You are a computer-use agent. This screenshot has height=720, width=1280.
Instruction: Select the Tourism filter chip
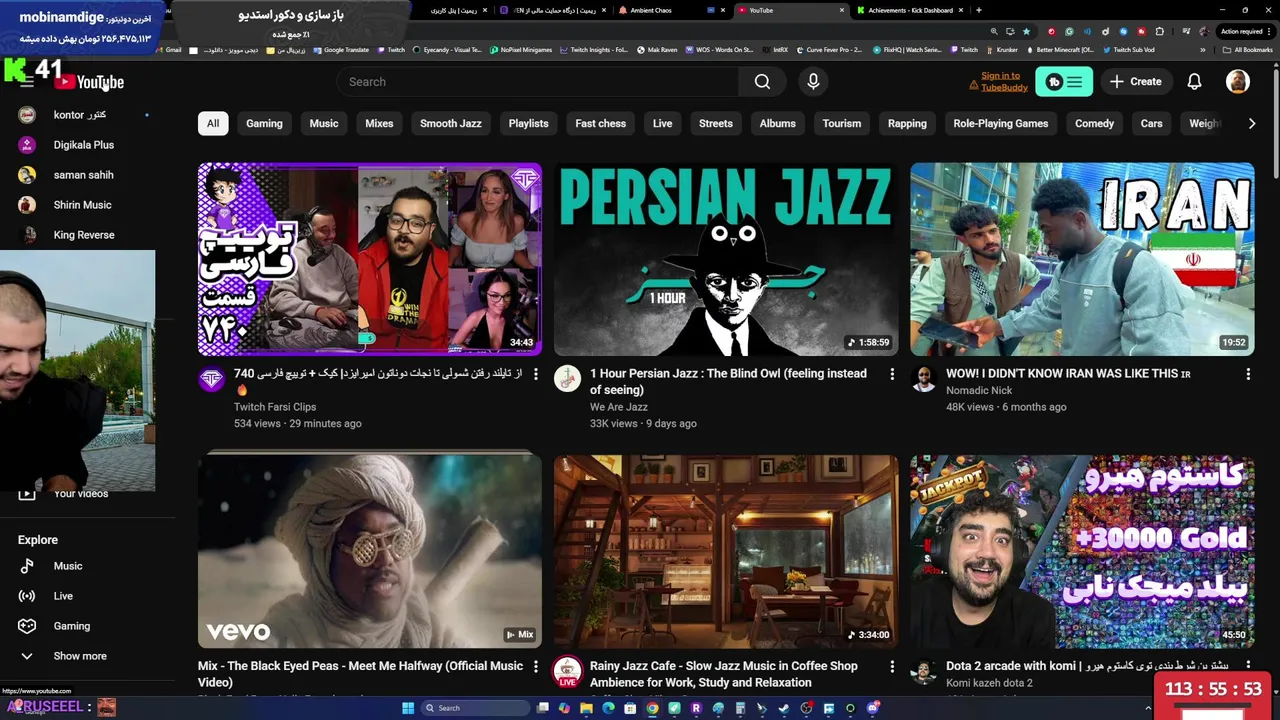pyautogui.click(x=842, y=124)
